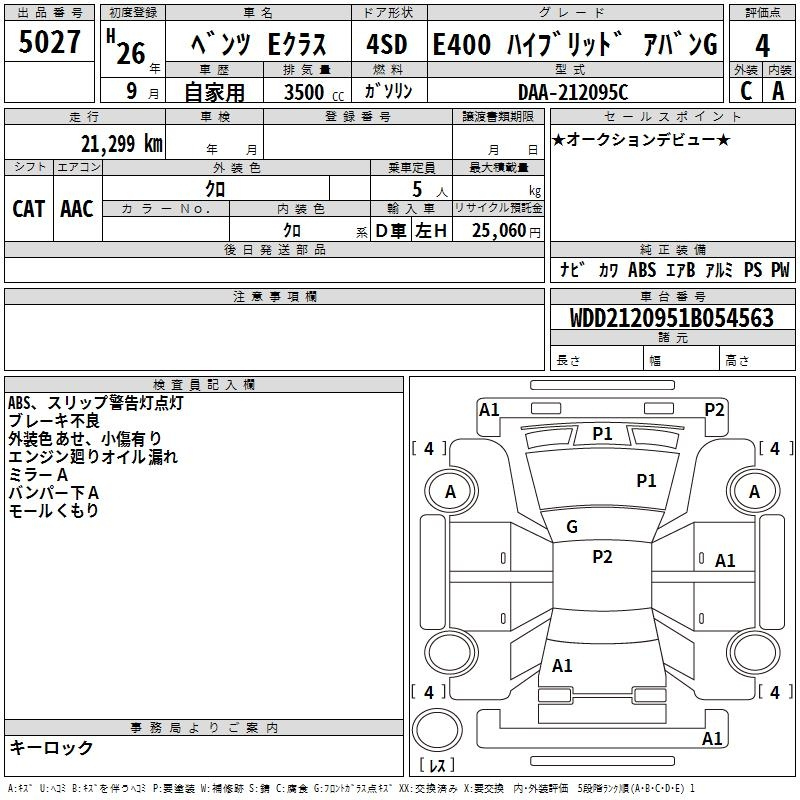
Task: Select the exterior color クロ under 外装色
Action: click(x=215, y=189)
